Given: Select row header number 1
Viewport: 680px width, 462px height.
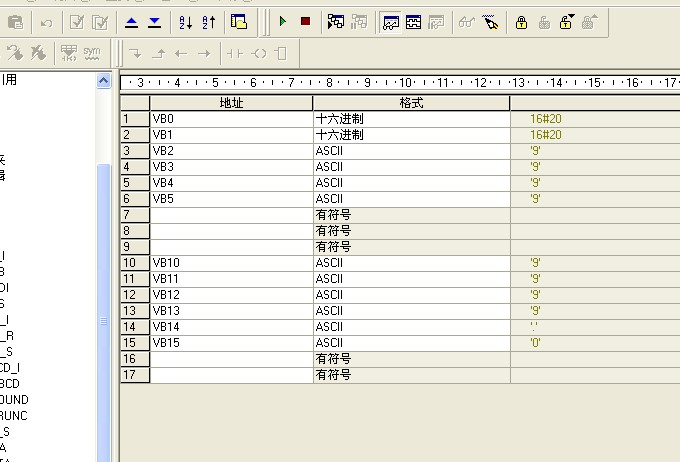Looking at the screenshot, I should coord(135,119).
